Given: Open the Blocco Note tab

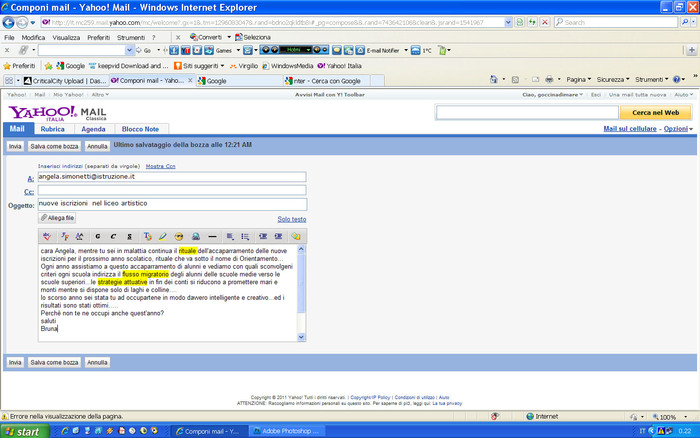Looking at the screenshot, I should coord(140,129).
